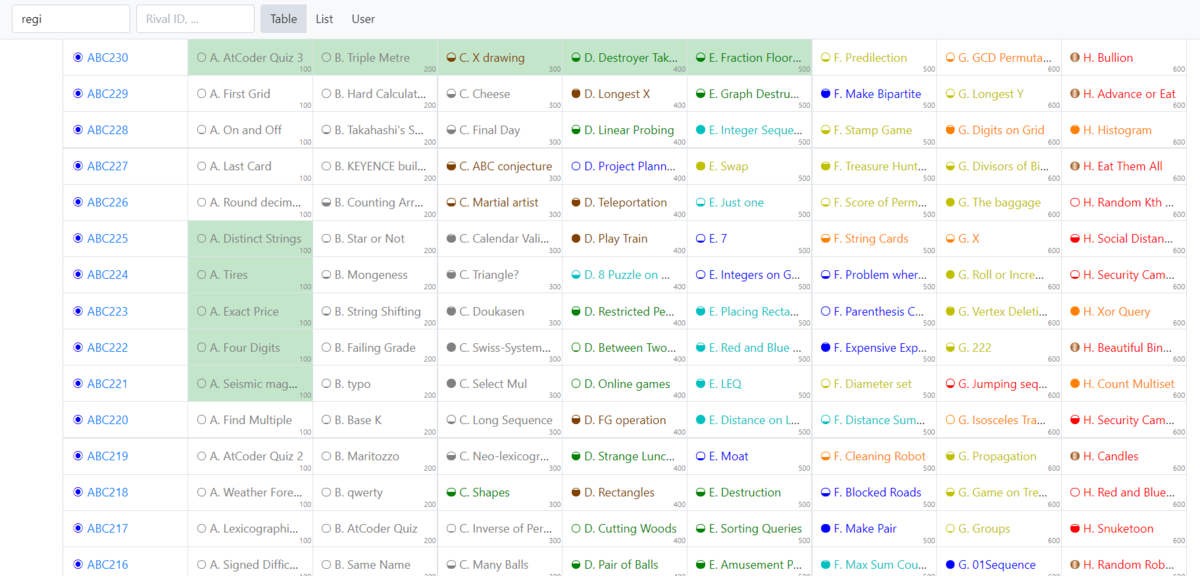This screenshot has width=1200, height=576.
Task: Click gray difficulty circle beside C. Calendar Vali...
Action: [x=451, y=239]
